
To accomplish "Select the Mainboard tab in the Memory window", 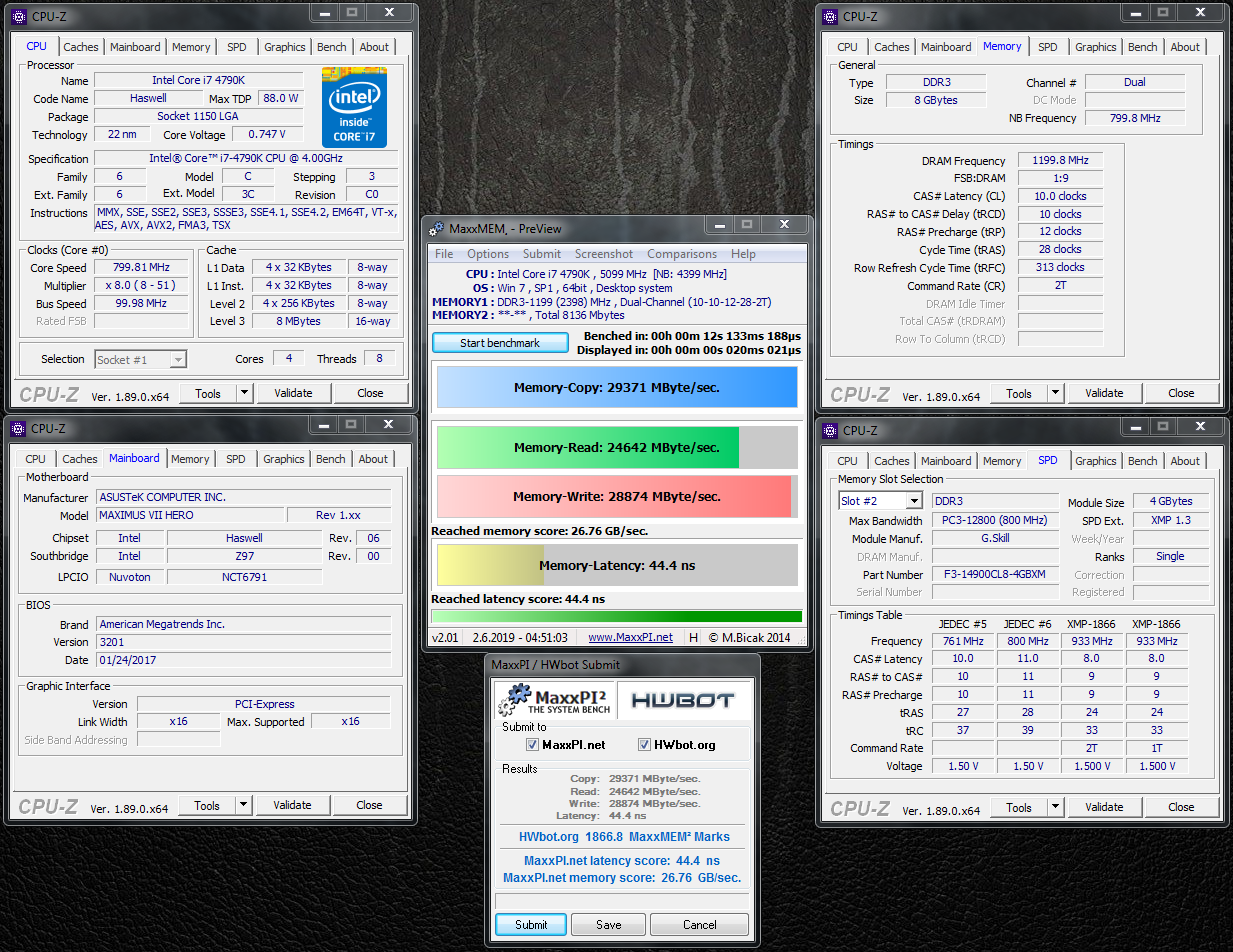I will (946, 47).
